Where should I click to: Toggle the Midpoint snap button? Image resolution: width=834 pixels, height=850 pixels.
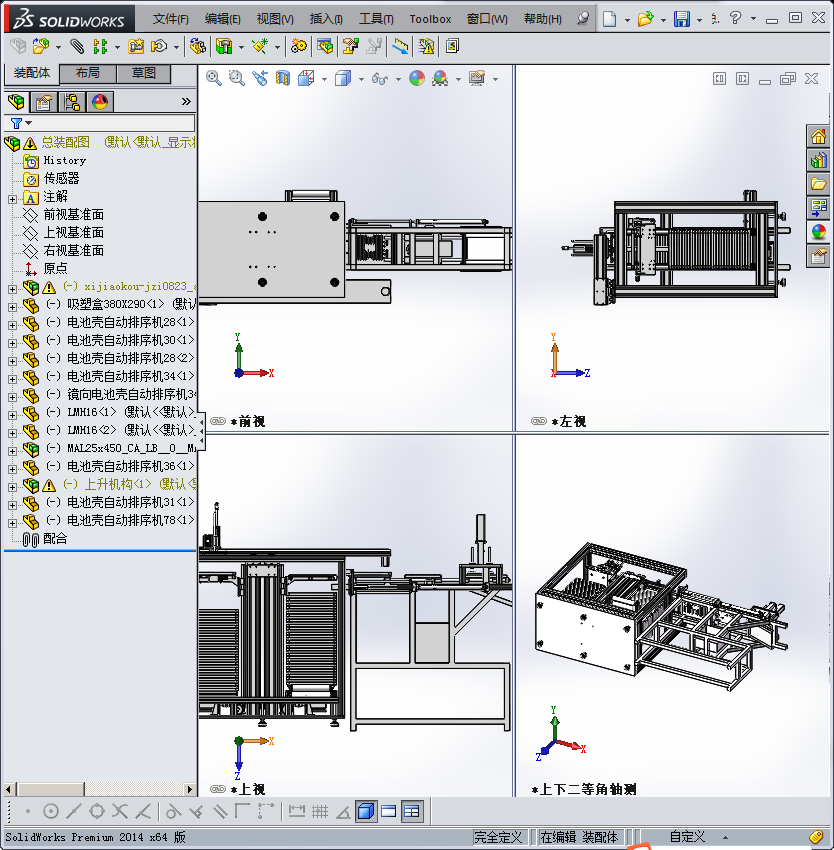[74, 812]
